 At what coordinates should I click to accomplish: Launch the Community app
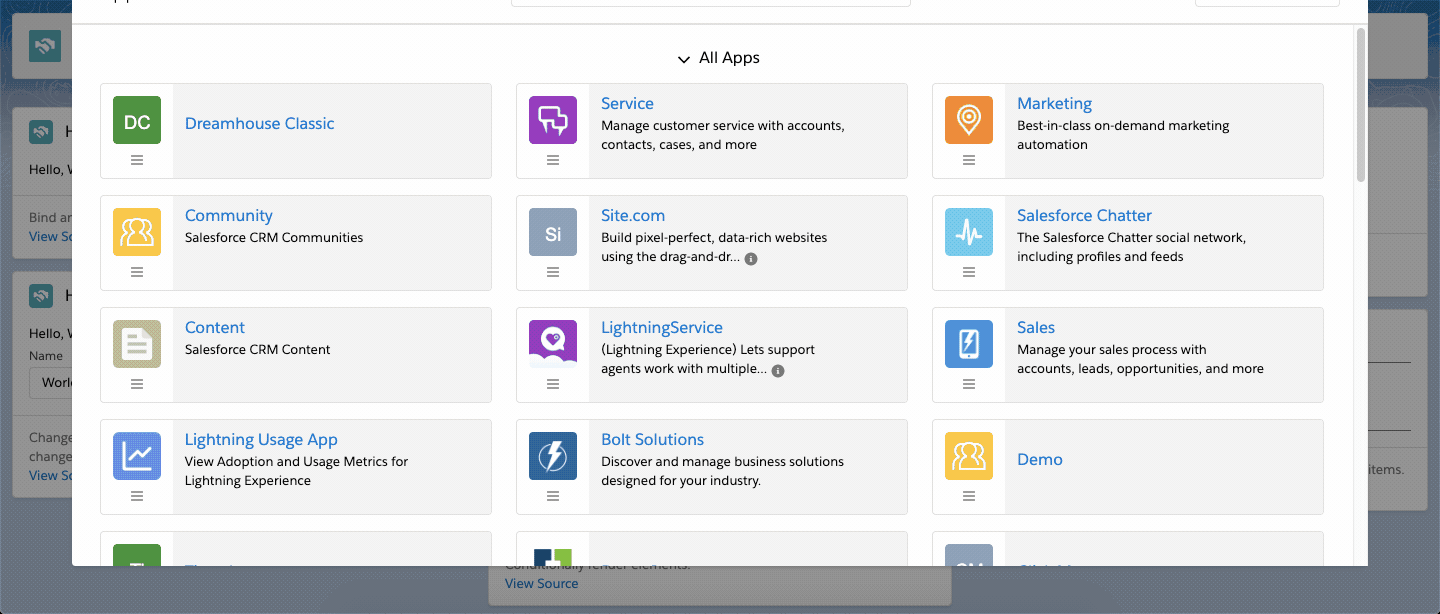(x=228, y=215)
